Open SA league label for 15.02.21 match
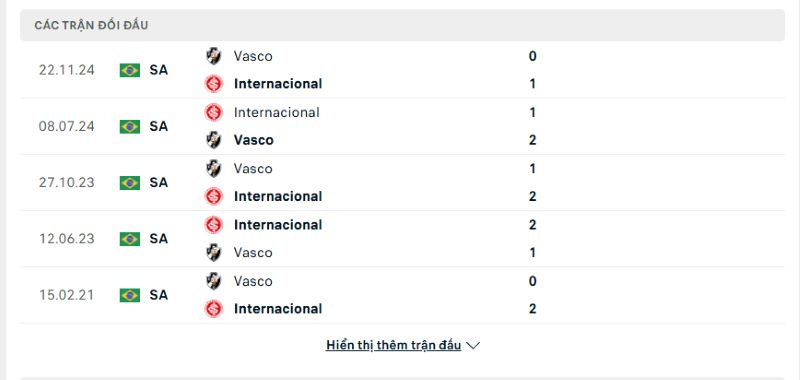This screenshot has width=800, height=380. coord(159,295)
